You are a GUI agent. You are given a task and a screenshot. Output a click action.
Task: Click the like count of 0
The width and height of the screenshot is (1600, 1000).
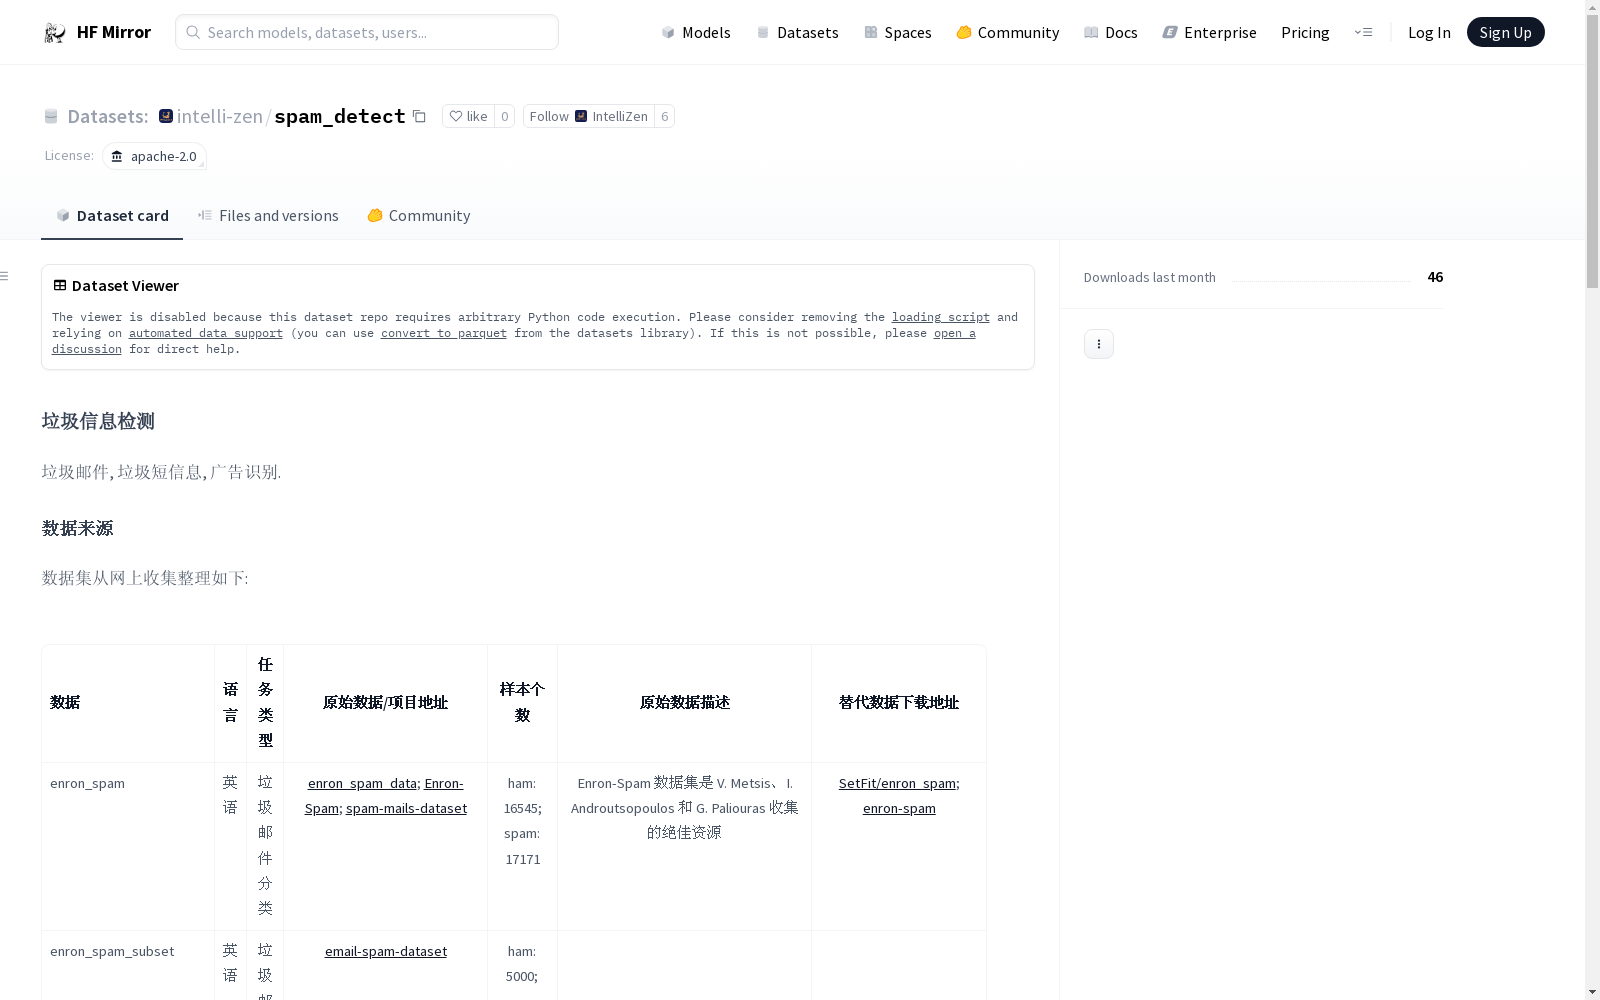pos(505,116)
